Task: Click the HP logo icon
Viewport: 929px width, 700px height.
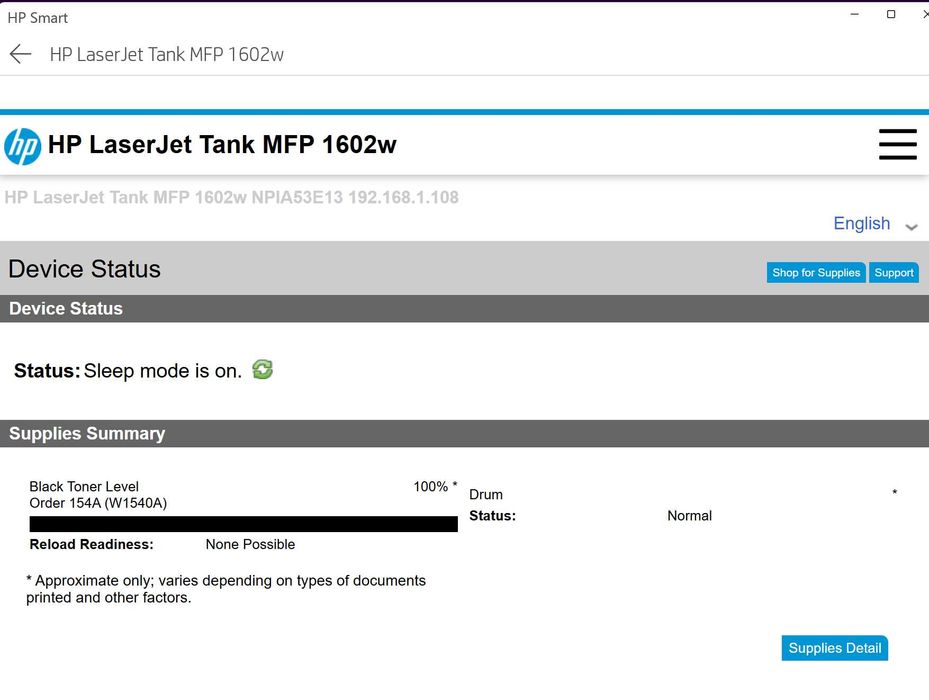Action: point(23,146)
